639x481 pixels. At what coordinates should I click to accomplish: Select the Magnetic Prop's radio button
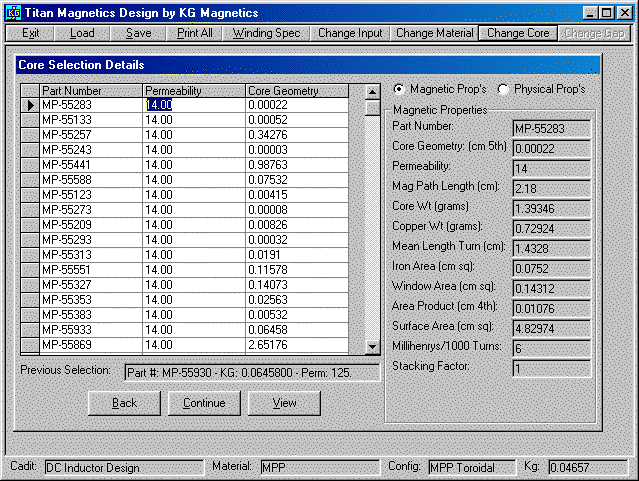tap(399, 89)
